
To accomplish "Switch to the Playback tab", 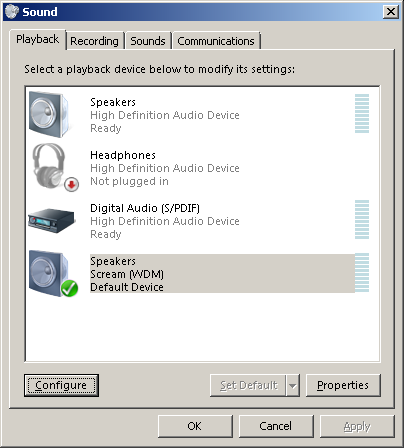I will (38, 39).
